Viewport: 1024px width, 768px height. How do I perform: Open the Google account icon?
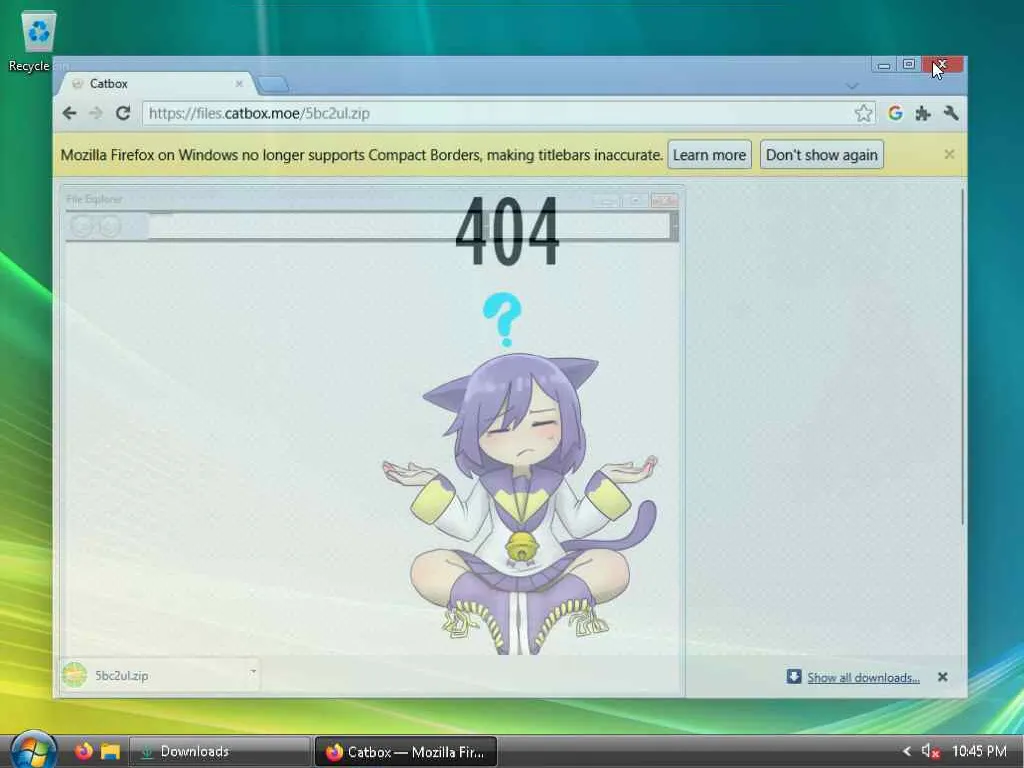click(x=895, y=113)
